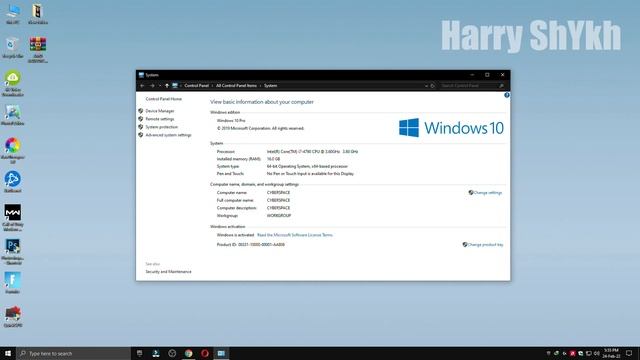Screen dimensions: 640x360
Task: Open Google Chrome from the taskbar
Action: 188,353
